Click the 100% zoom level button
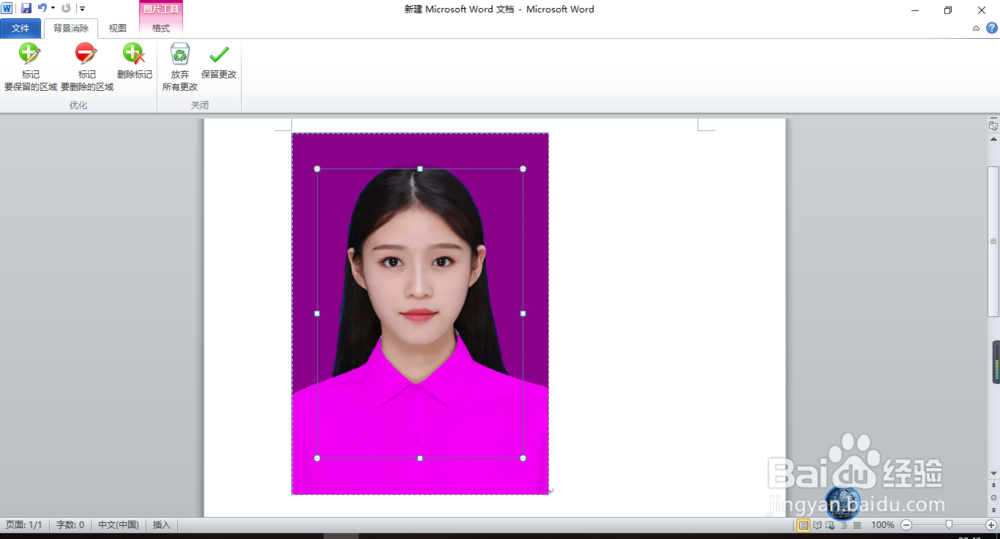The height and width of the screenshot is (539, 1000). click(883, 525)
